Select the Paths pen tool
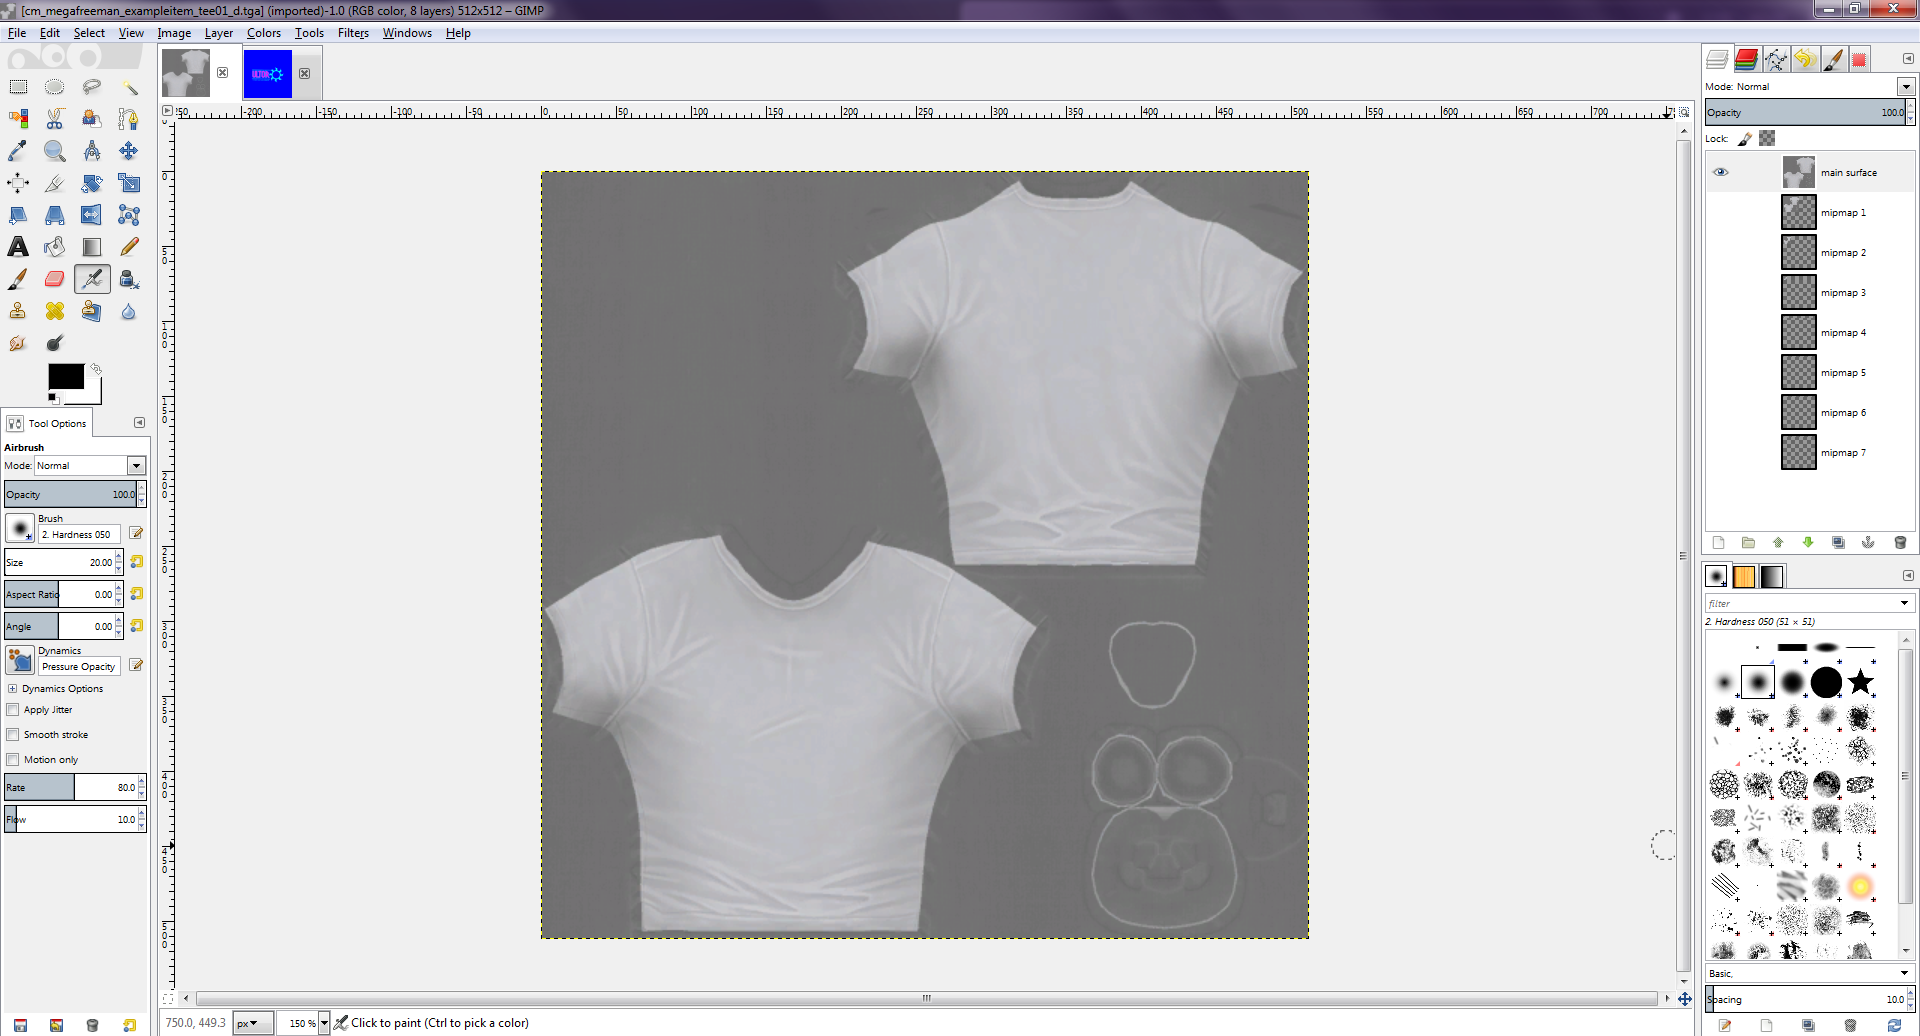The height and width of the screenshot is (1036, 1920). (x=129, y=119)
